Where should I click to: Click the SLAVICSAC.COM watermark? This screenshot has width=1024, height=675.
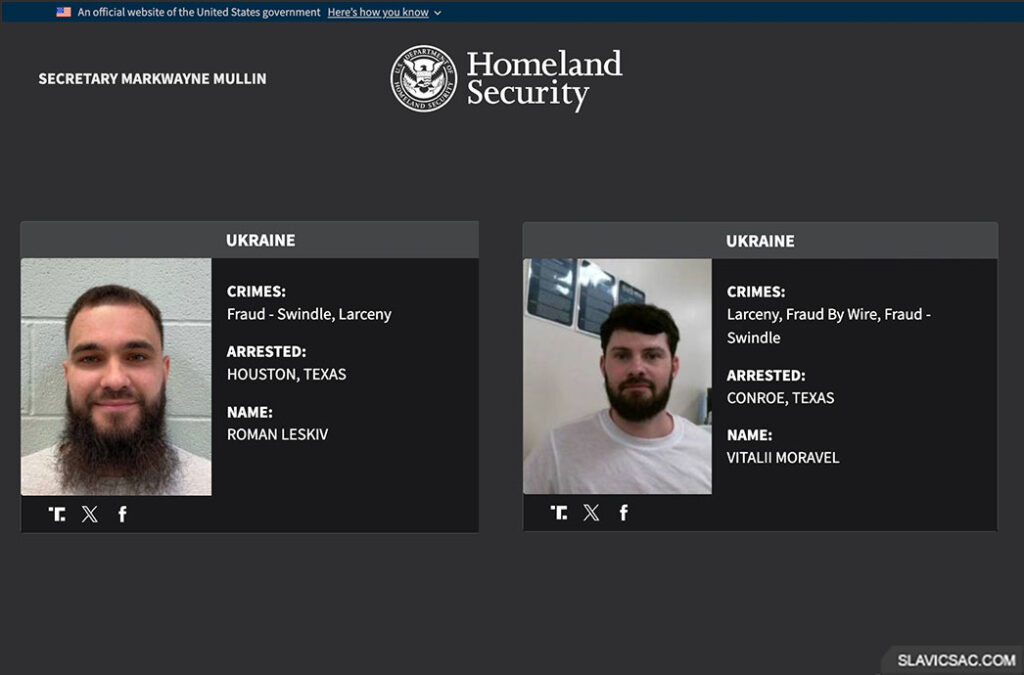pos(956,660)
